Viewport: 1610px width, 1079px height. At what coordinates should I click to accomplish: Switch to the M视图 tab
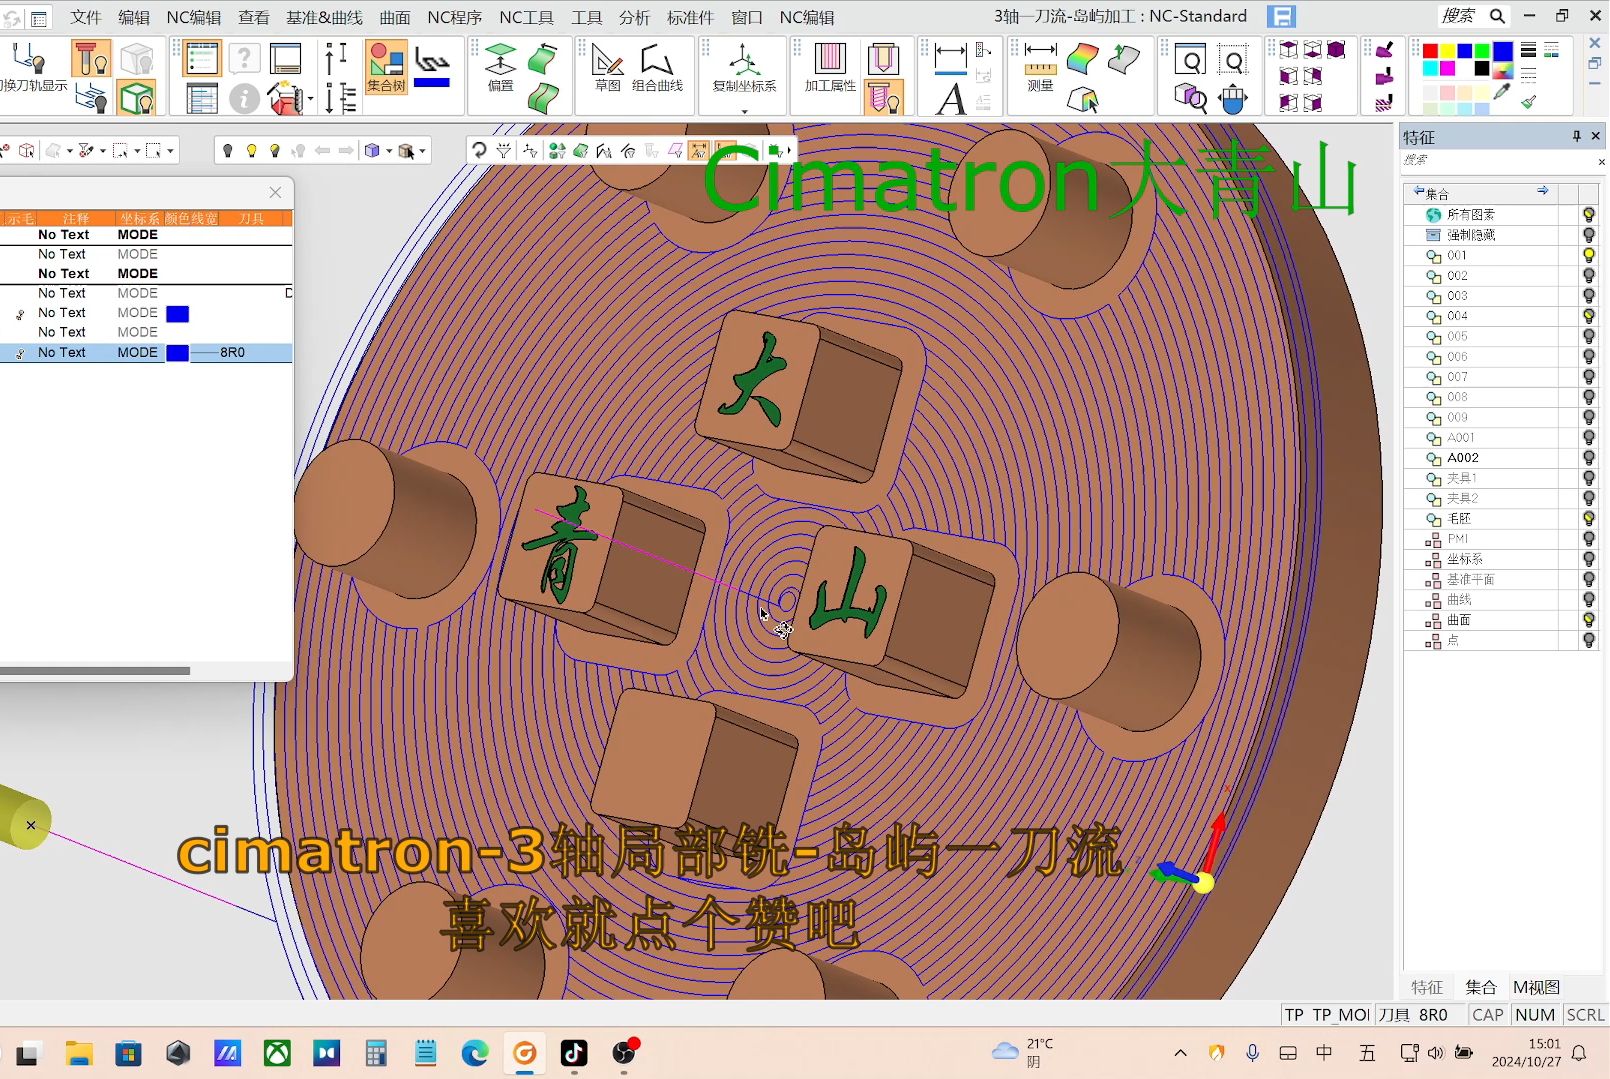(1535, 987)
